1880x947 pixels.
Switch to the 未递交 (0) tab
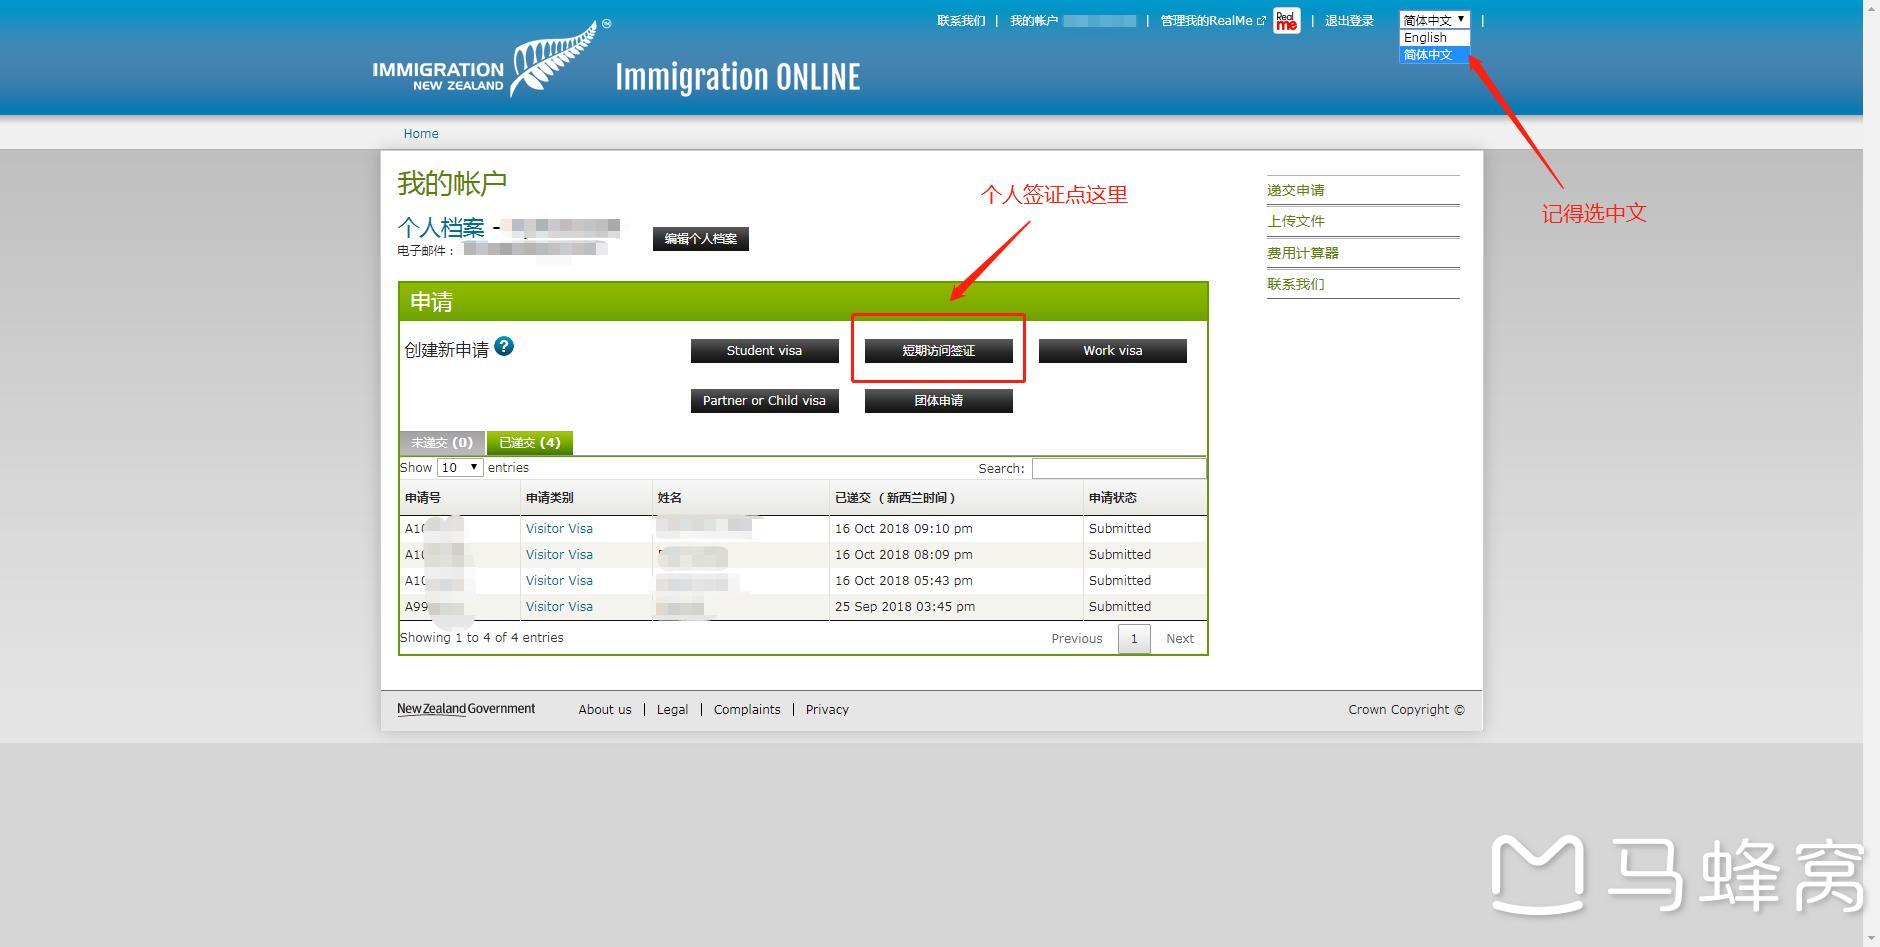click(x=441, y=443)
